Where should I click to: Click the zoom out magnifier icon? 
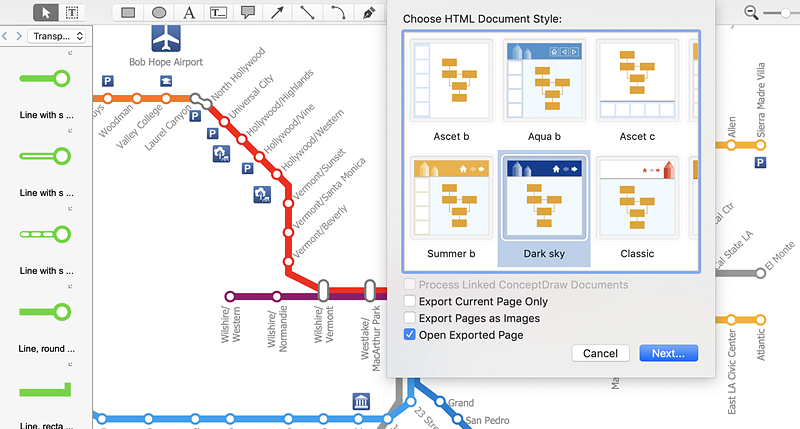coord(751,12)
